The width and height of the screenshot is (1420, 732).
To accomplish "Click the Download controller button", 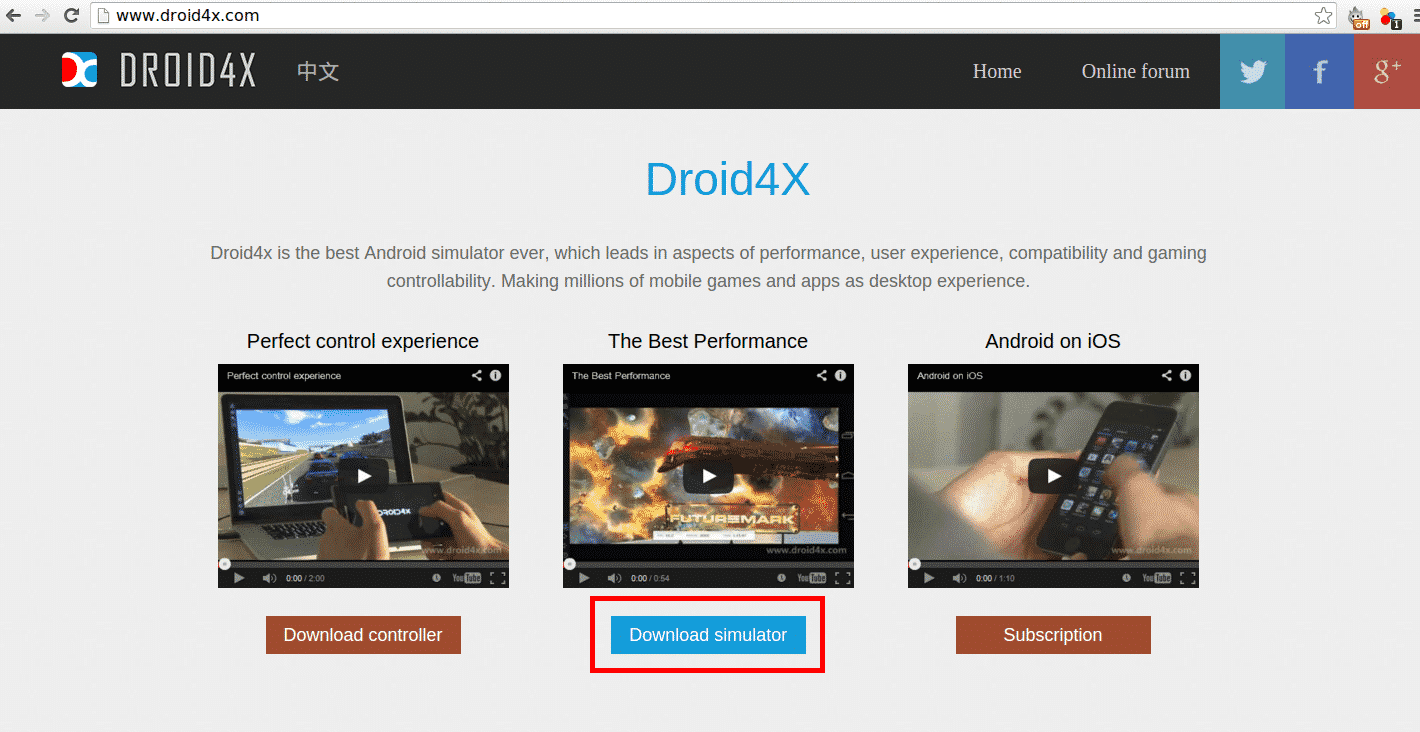I will click(363, 635).
